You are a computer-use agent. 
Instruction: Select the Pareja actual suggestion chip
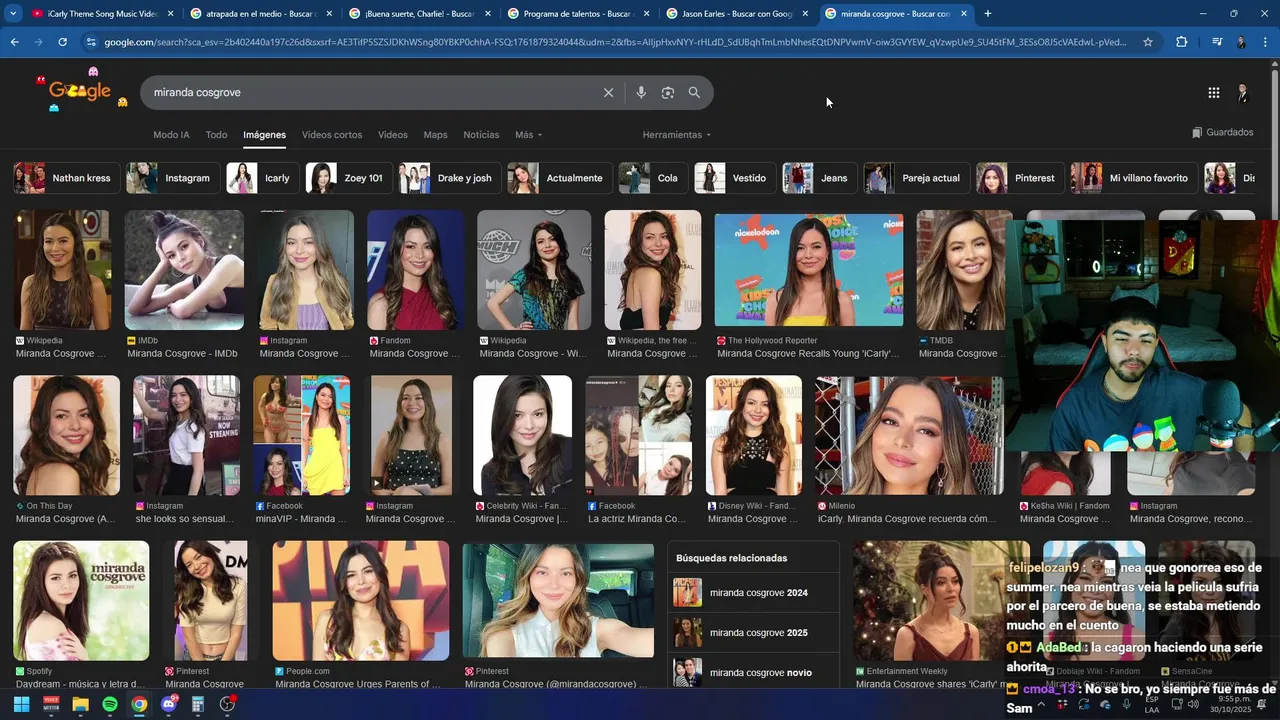click(x=917, y=178)
